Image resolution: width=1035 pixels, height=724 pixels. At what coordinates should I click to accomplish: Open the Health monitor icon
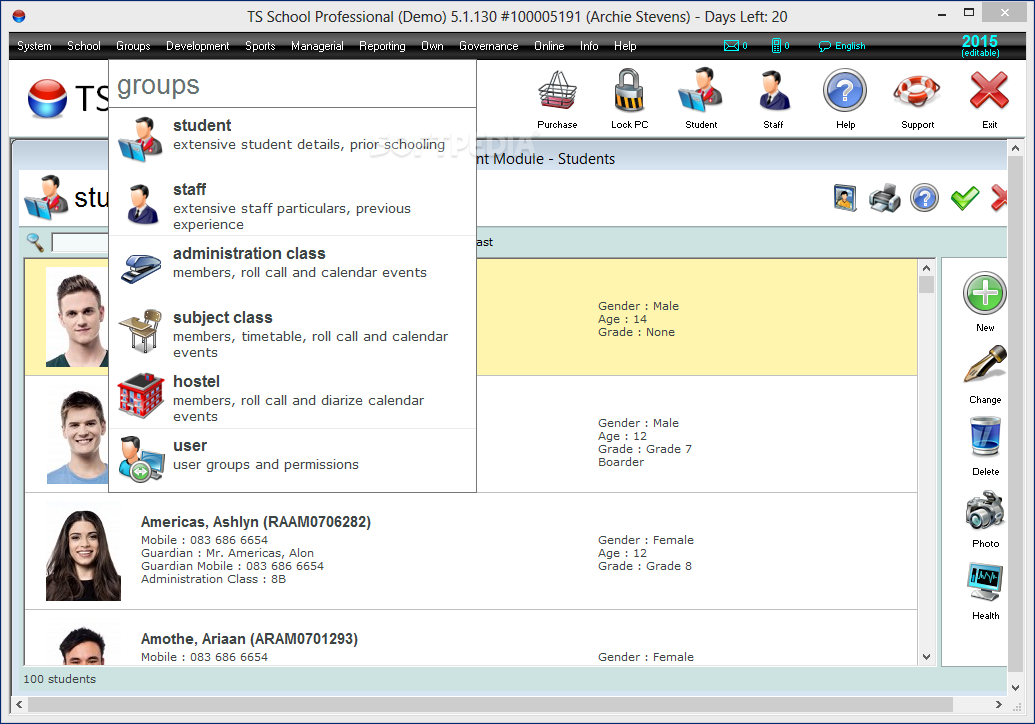point(985,581)
